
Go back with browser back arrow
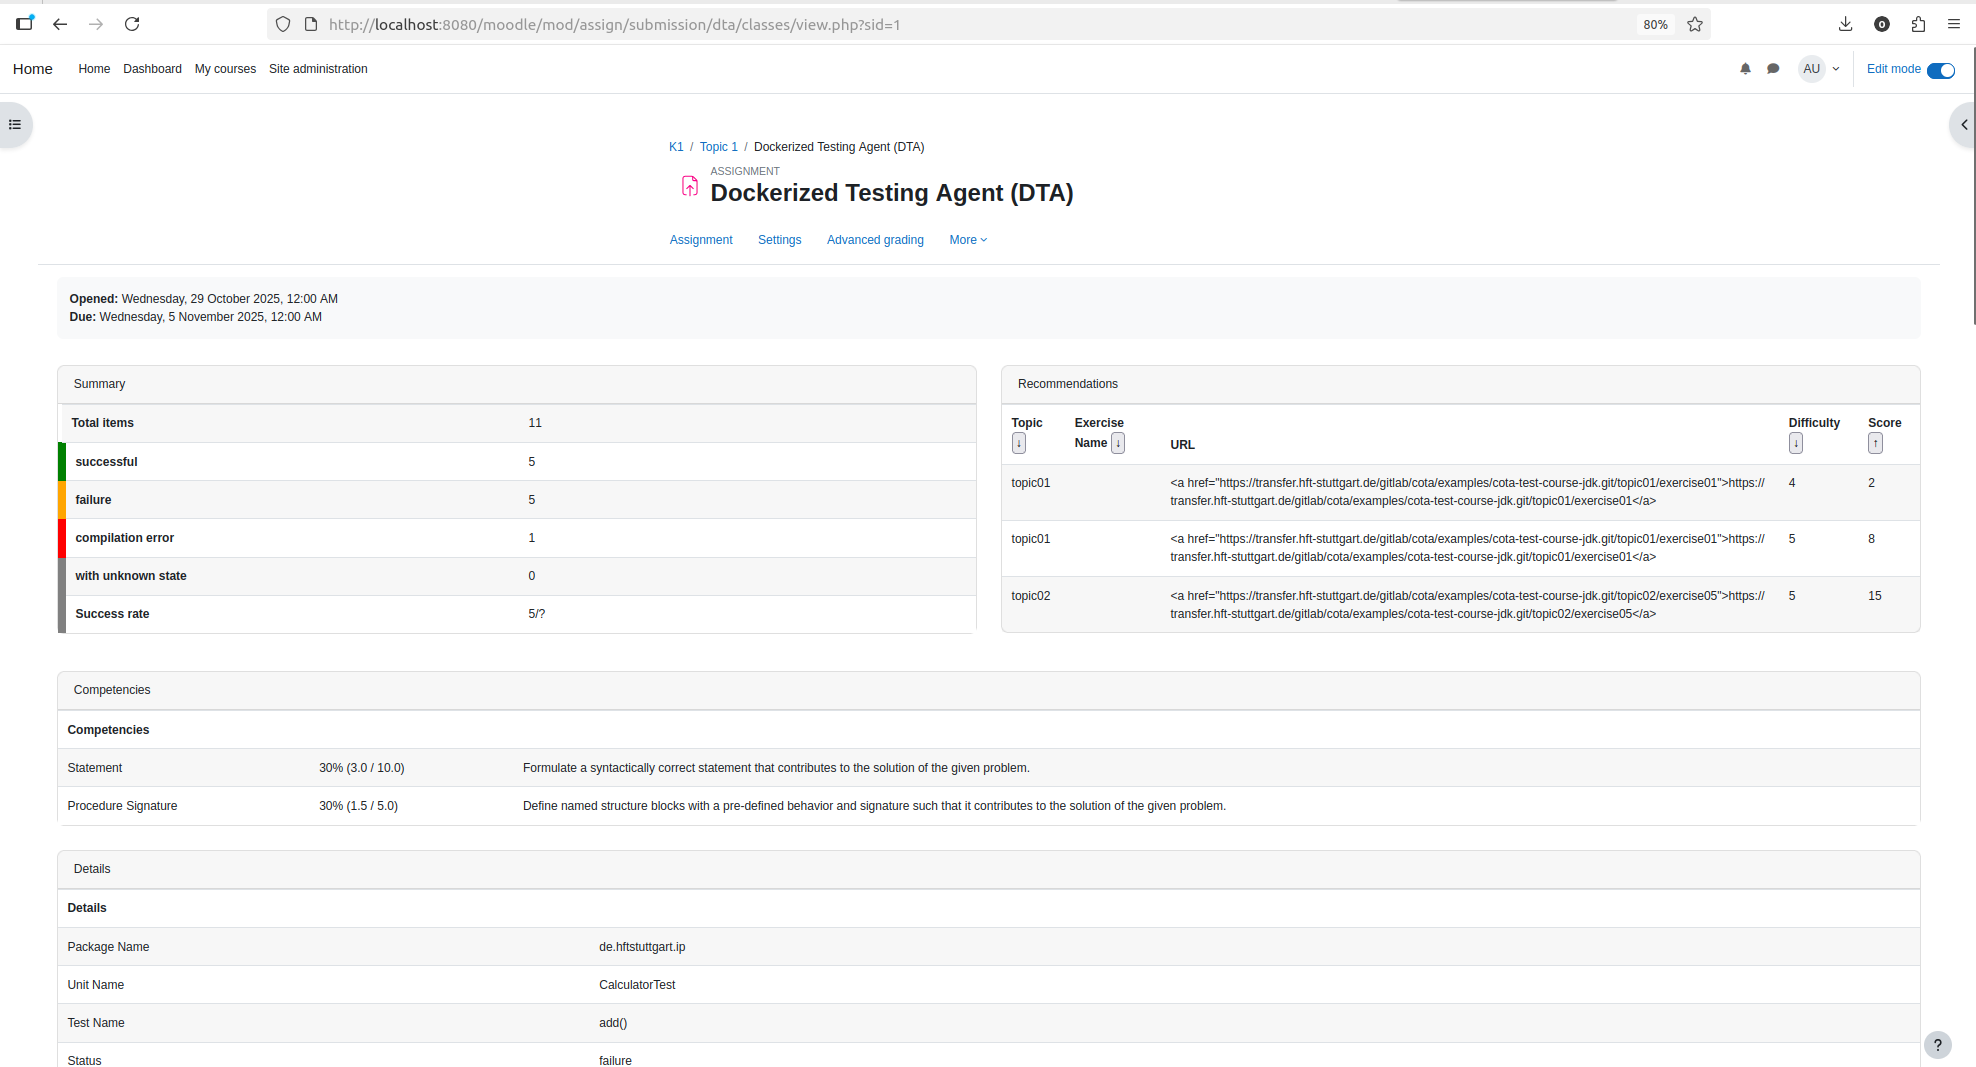coord(60,24)
